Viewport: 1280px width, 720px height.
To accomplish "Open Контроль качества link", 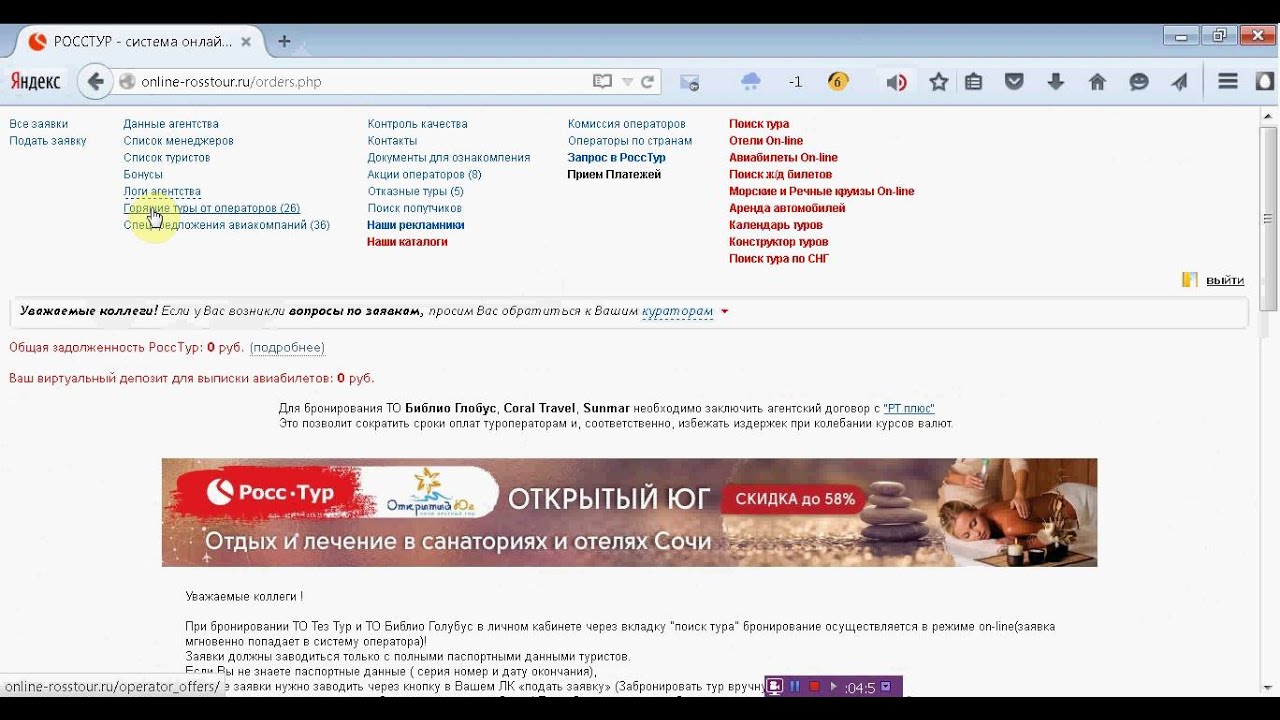I will 417,124.
